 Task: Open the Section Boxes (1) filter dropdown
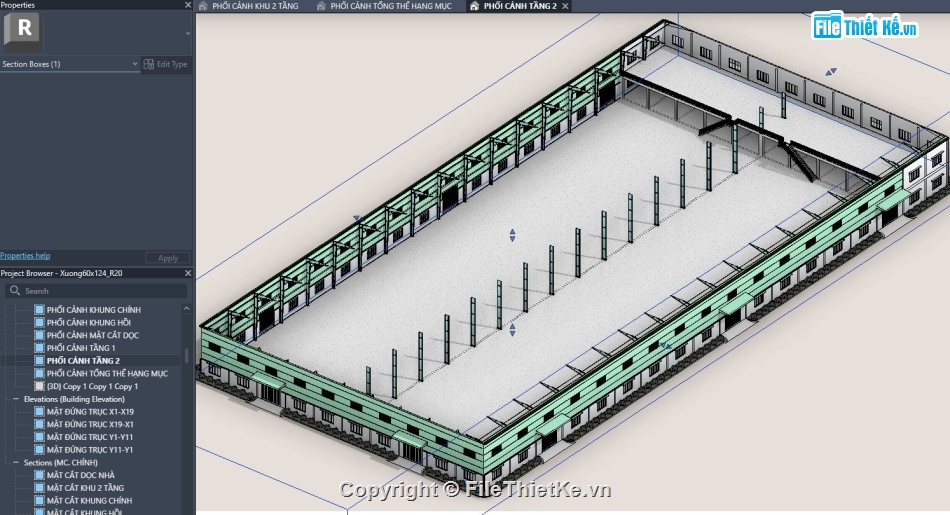[x=70, y=64]
